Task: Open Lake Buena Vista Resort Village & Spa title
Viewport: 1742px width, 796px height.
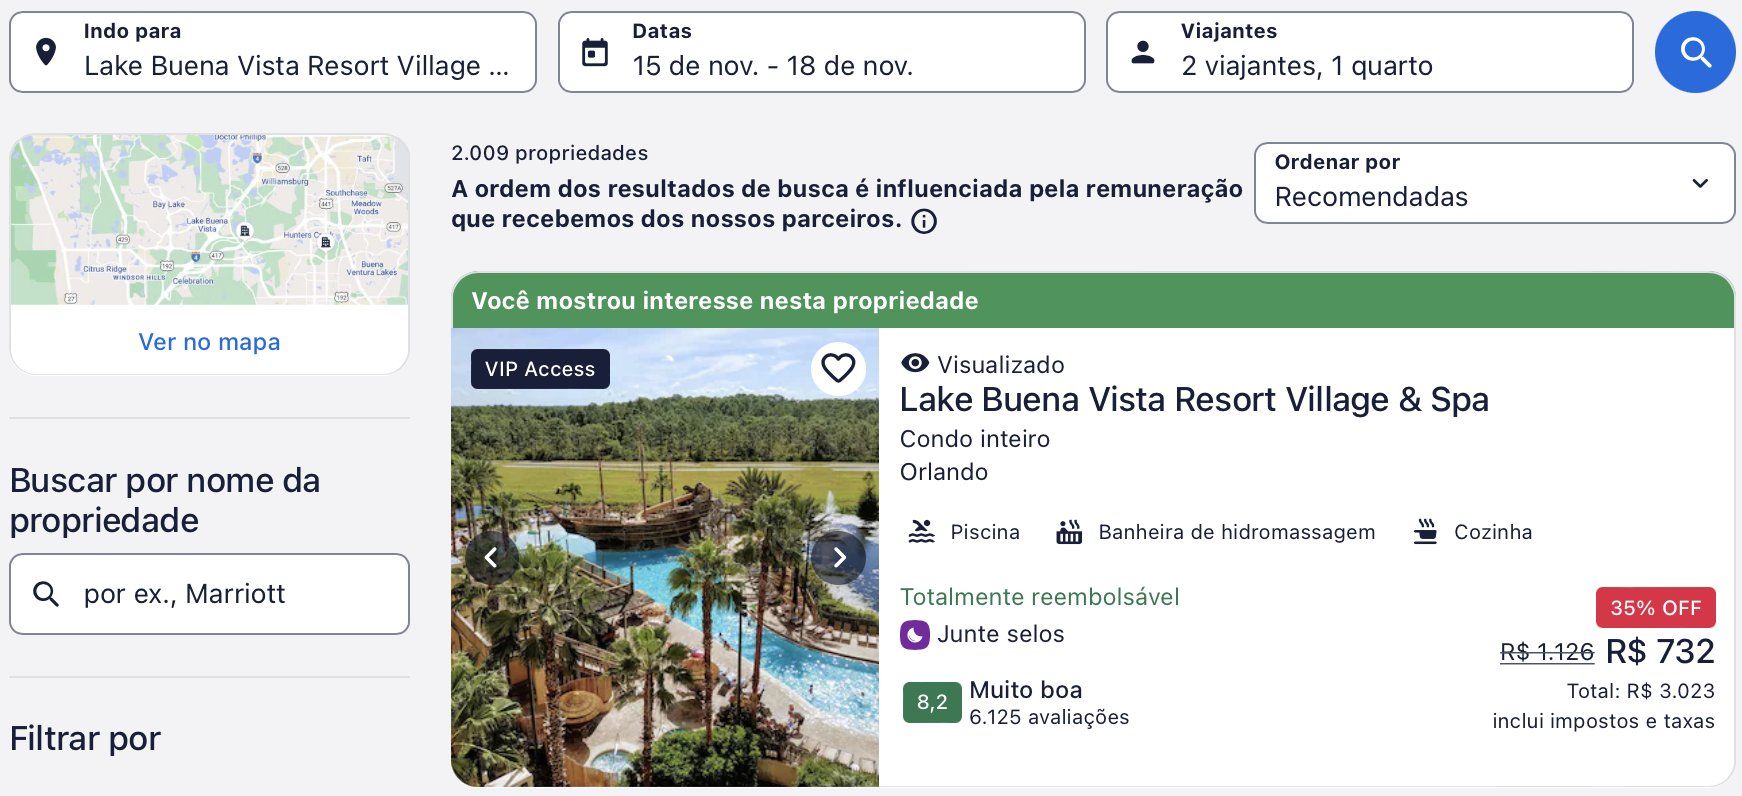Action: (x=1194, y=400)
